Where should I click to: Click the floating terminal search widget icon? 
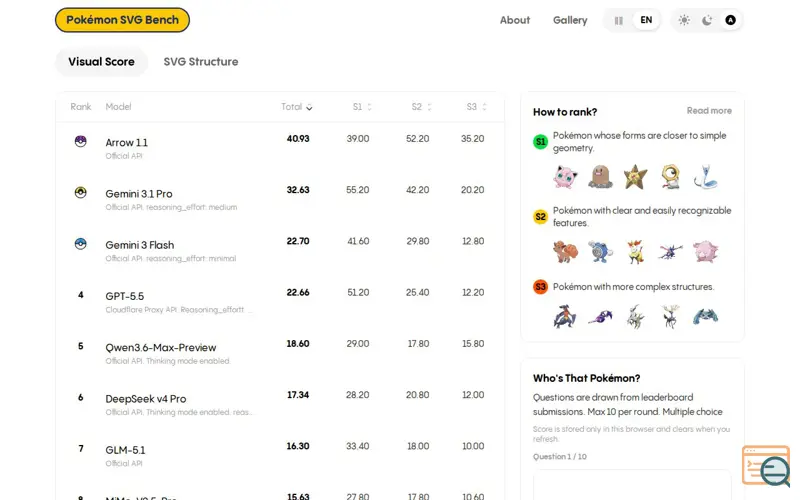[767, 465]
